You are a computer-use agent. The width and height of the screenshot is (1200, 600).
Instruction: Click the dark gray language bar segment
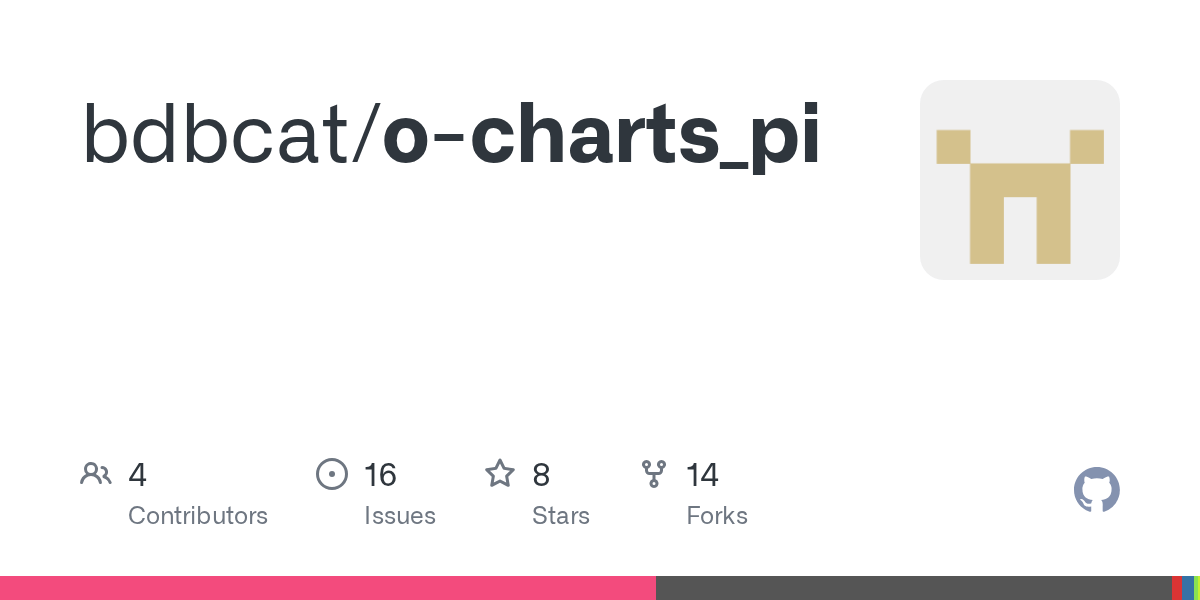coord(914,588)
